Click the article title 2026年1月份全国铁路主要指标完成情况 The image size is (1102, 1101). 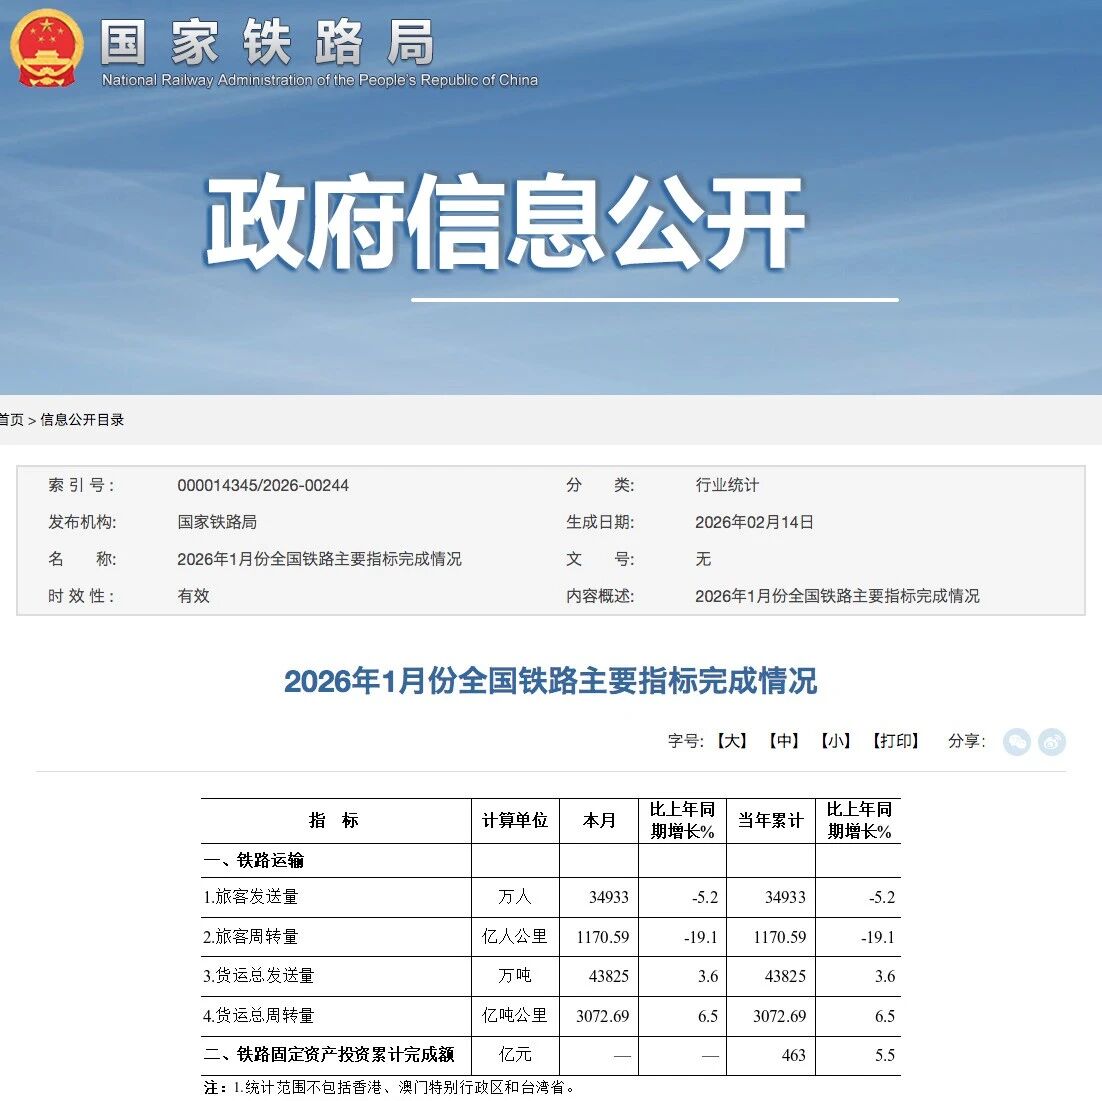click(x=550, y=681)
